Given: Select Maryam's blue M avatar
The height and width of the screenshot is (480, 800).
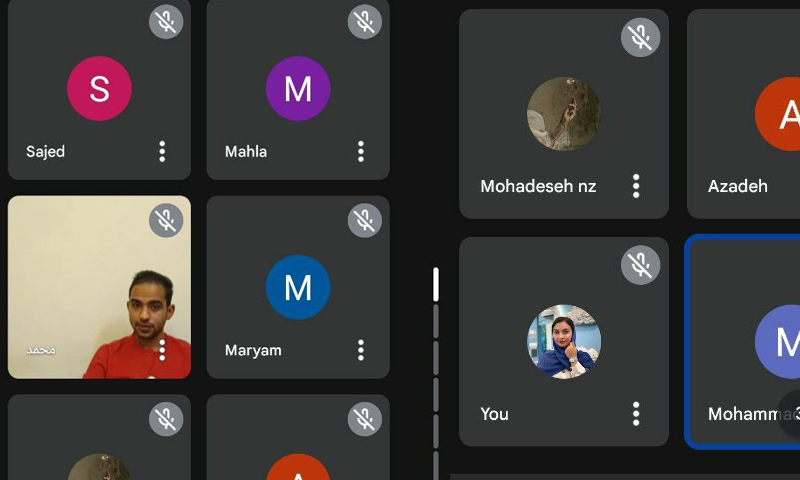Looking at the screenshot, I should pyautogui.click(x=298, y=287).
